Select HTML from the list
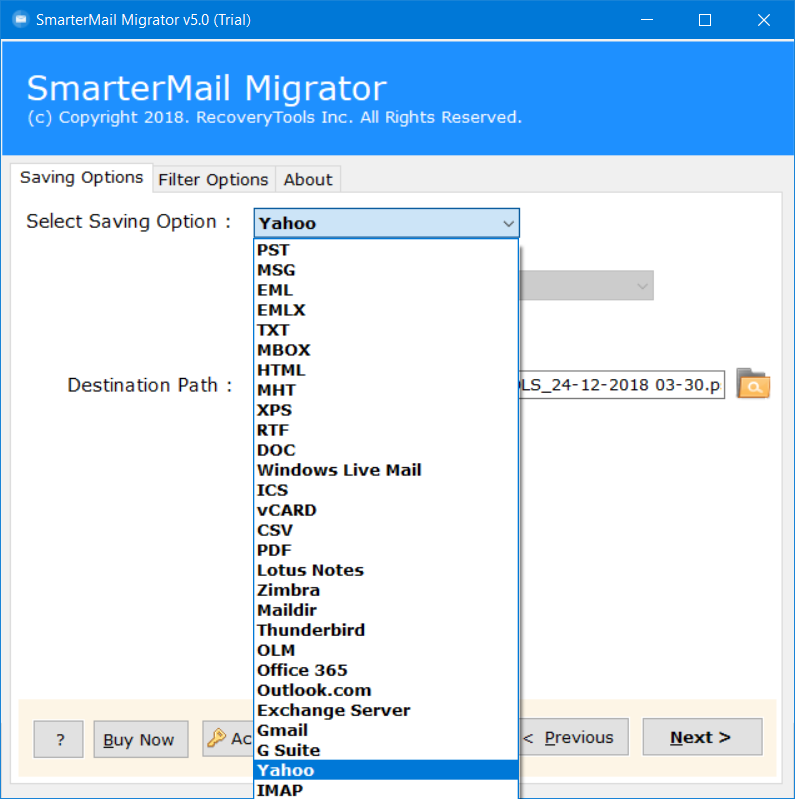The height and width of the screenshot is (799, 795). 386,370
